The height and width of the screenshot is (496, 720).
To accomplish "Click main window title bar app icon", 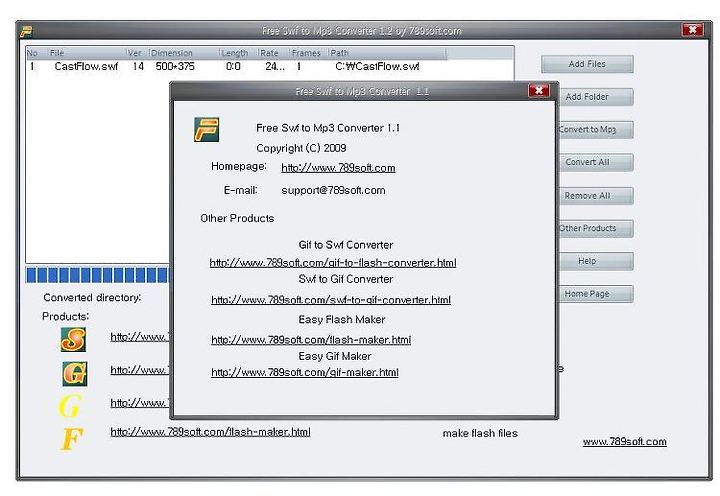I will point(26,31).
